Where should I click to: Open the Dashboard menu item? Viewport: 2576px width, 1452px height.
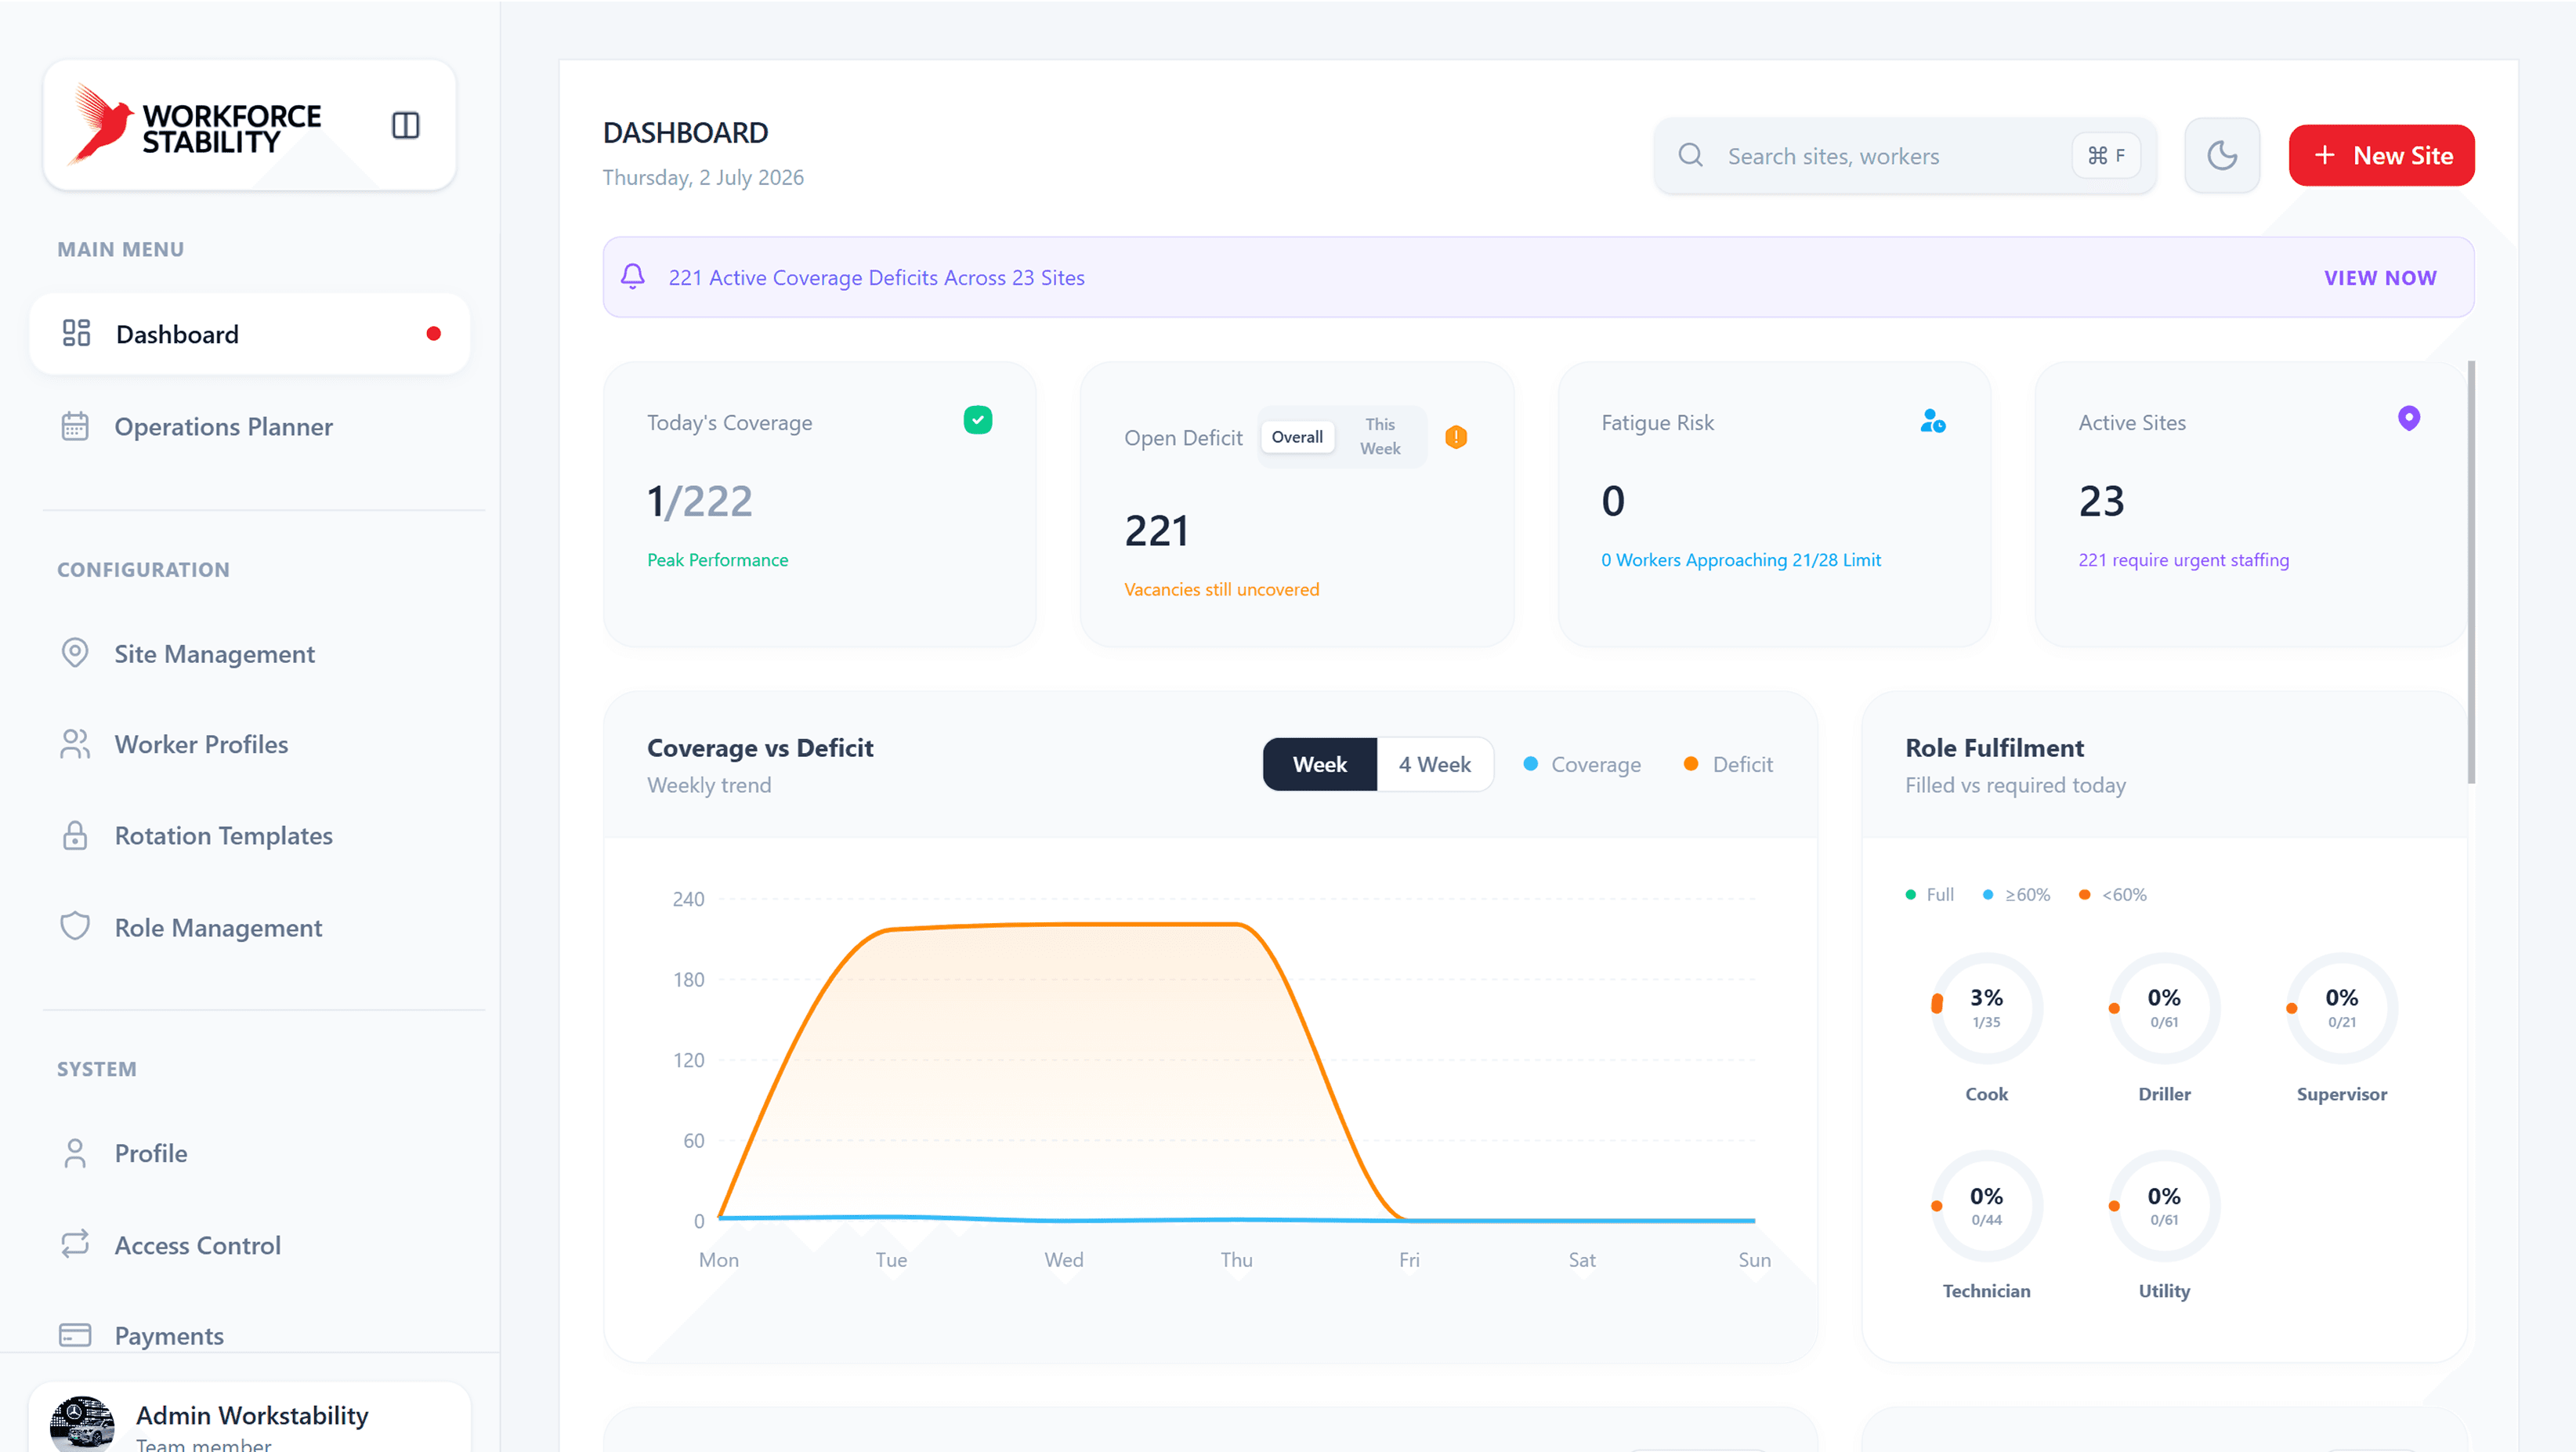(x=249, y=333)
